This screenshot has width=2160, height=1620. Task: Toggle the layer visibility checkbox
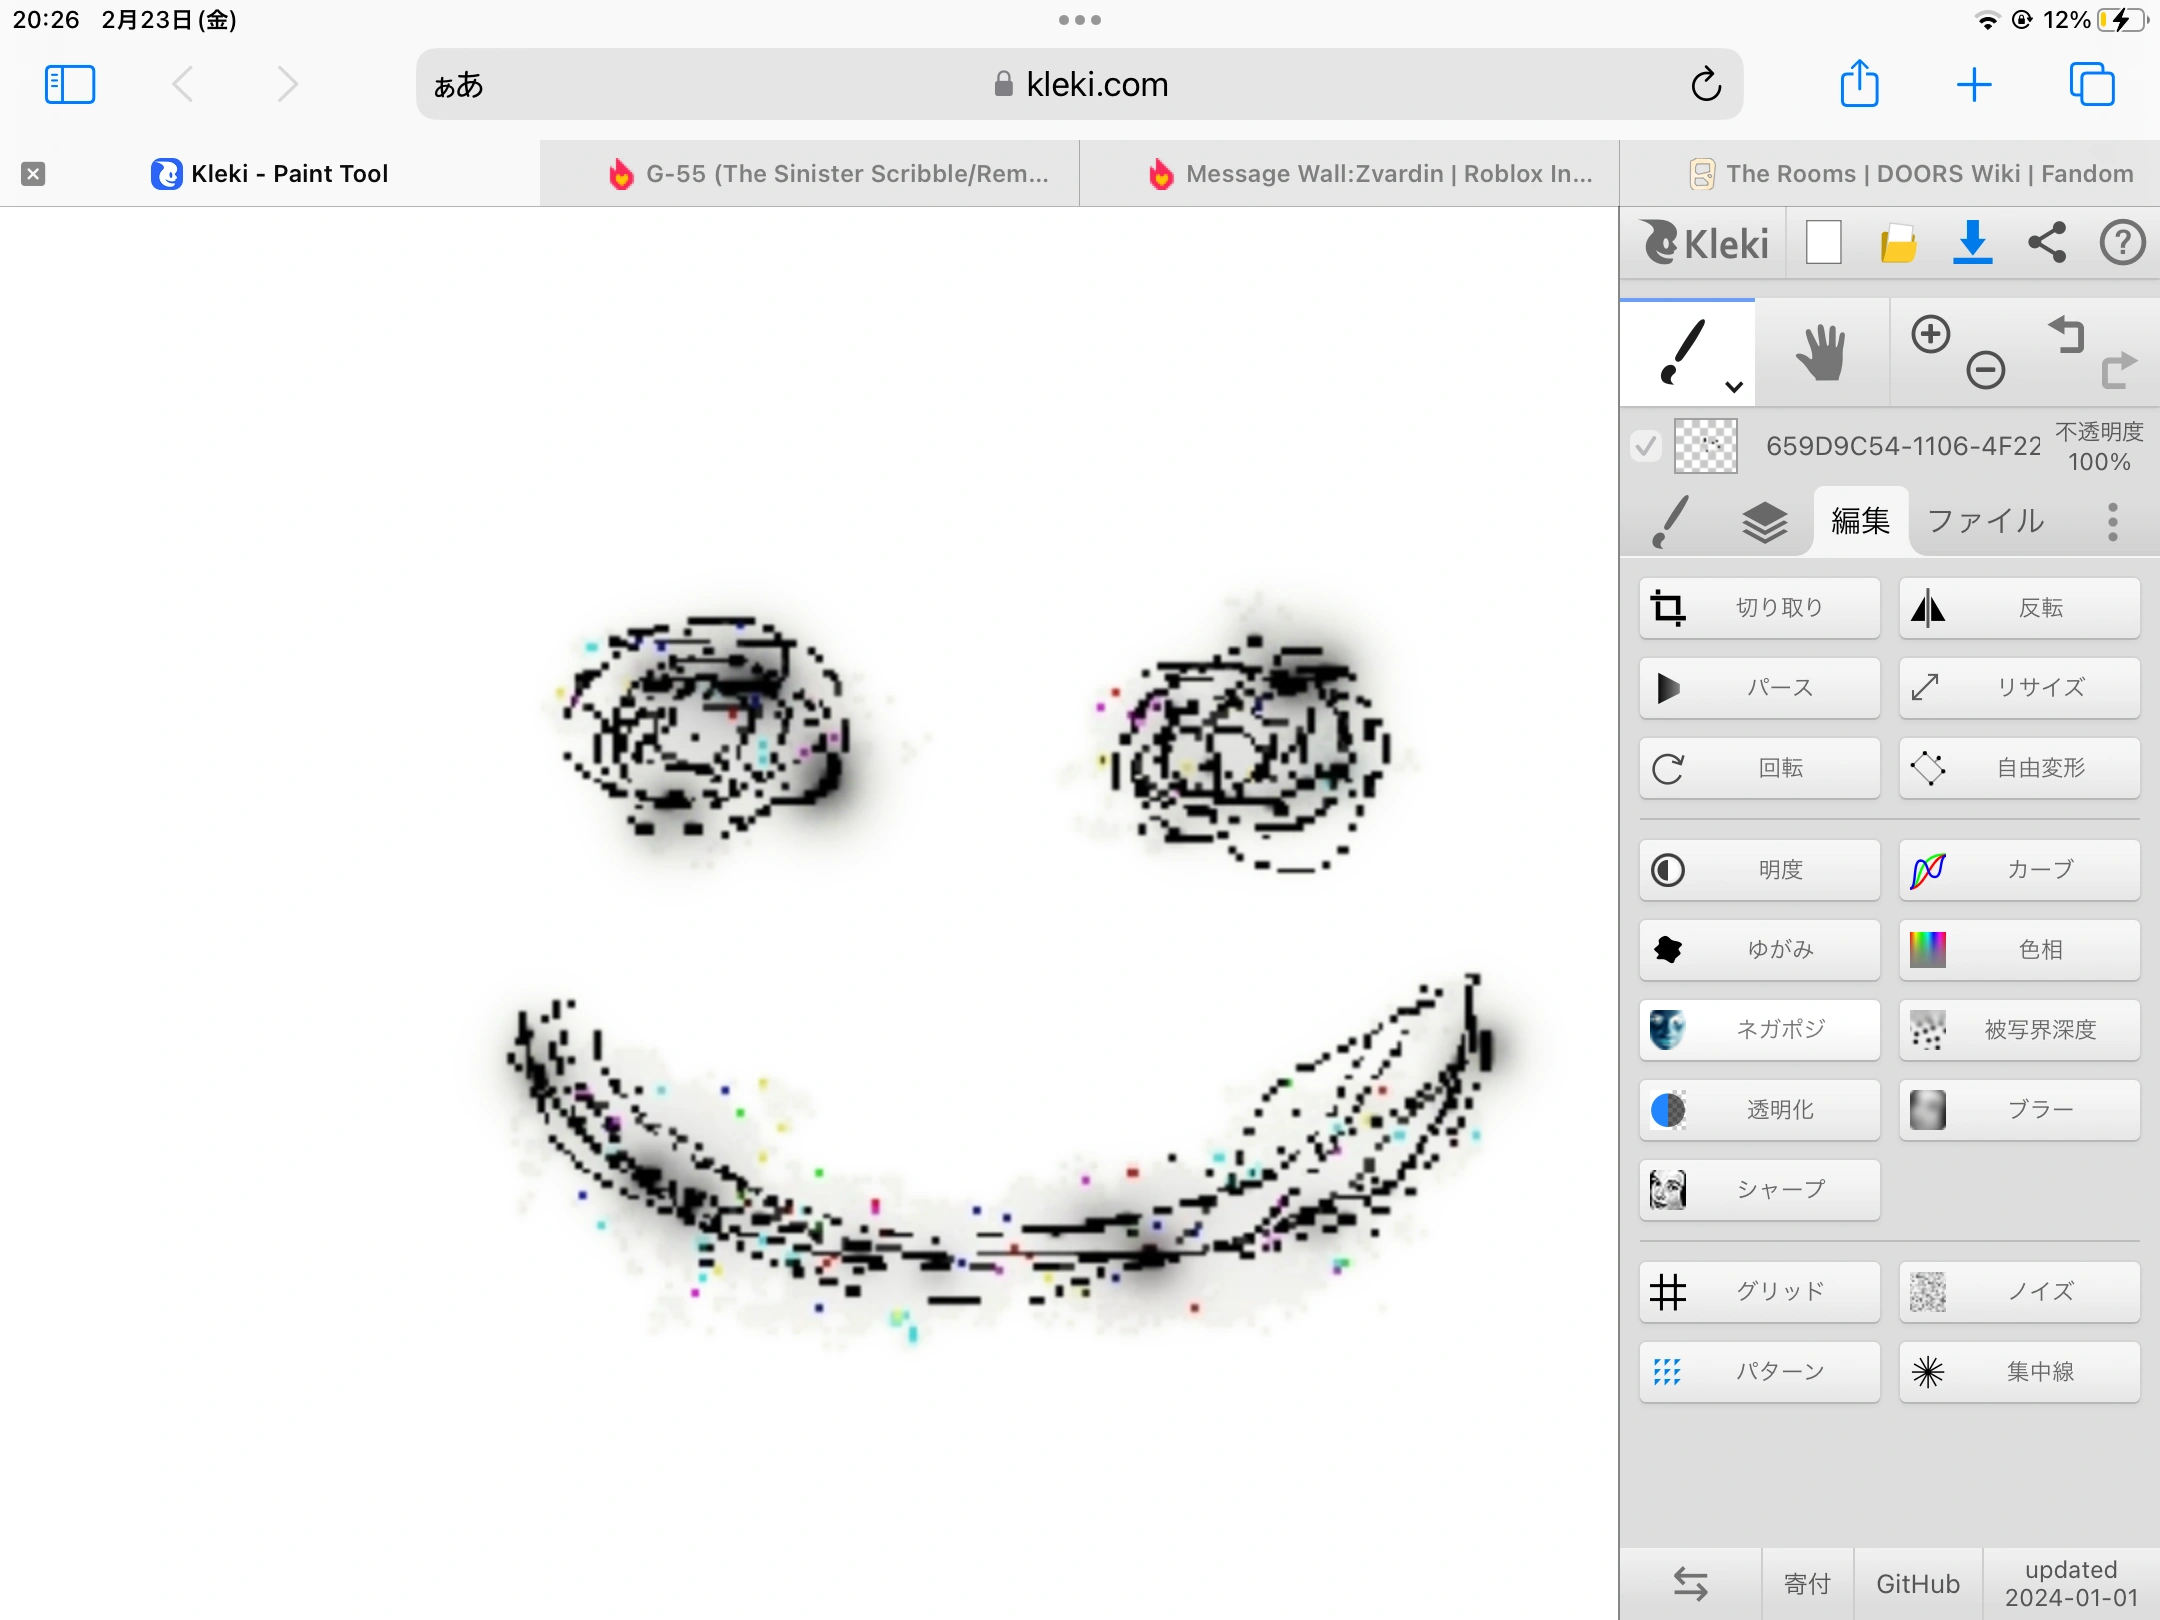pos(1645,446)
